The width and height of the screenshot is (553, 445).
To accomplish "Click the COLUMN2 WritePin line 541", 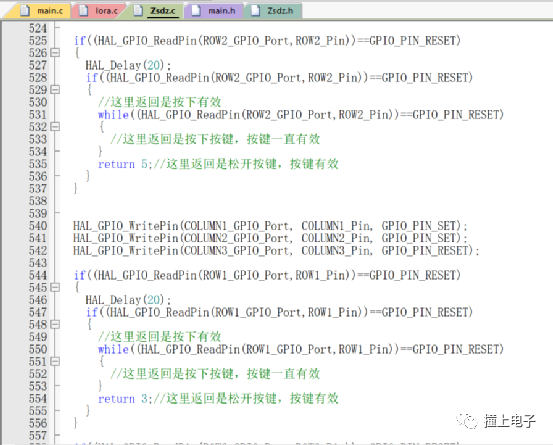I will [x=270, y=238].
